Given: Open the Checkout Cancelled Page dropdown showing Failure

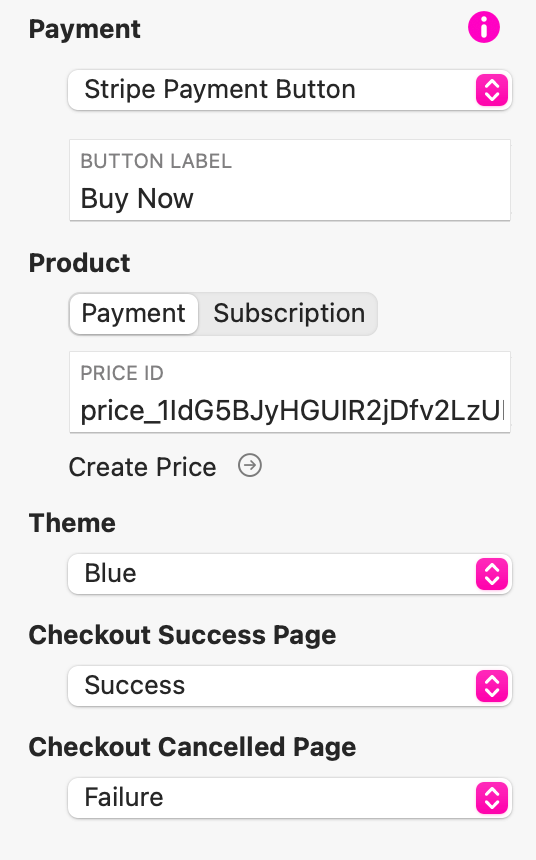Looking at the screenshot, I should click(x=290, y=797).
